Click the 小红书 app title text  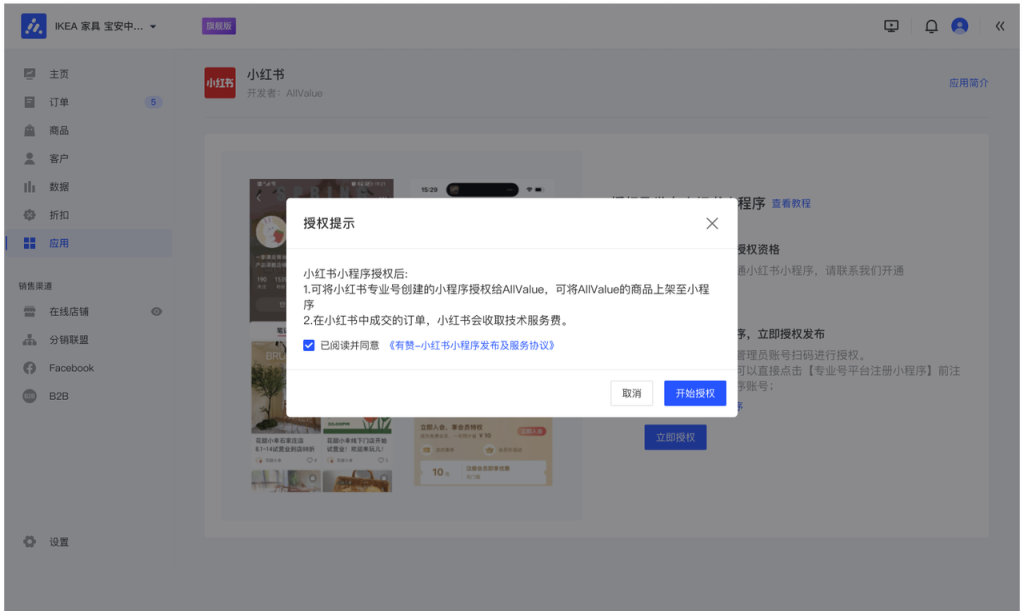[265, 74]
